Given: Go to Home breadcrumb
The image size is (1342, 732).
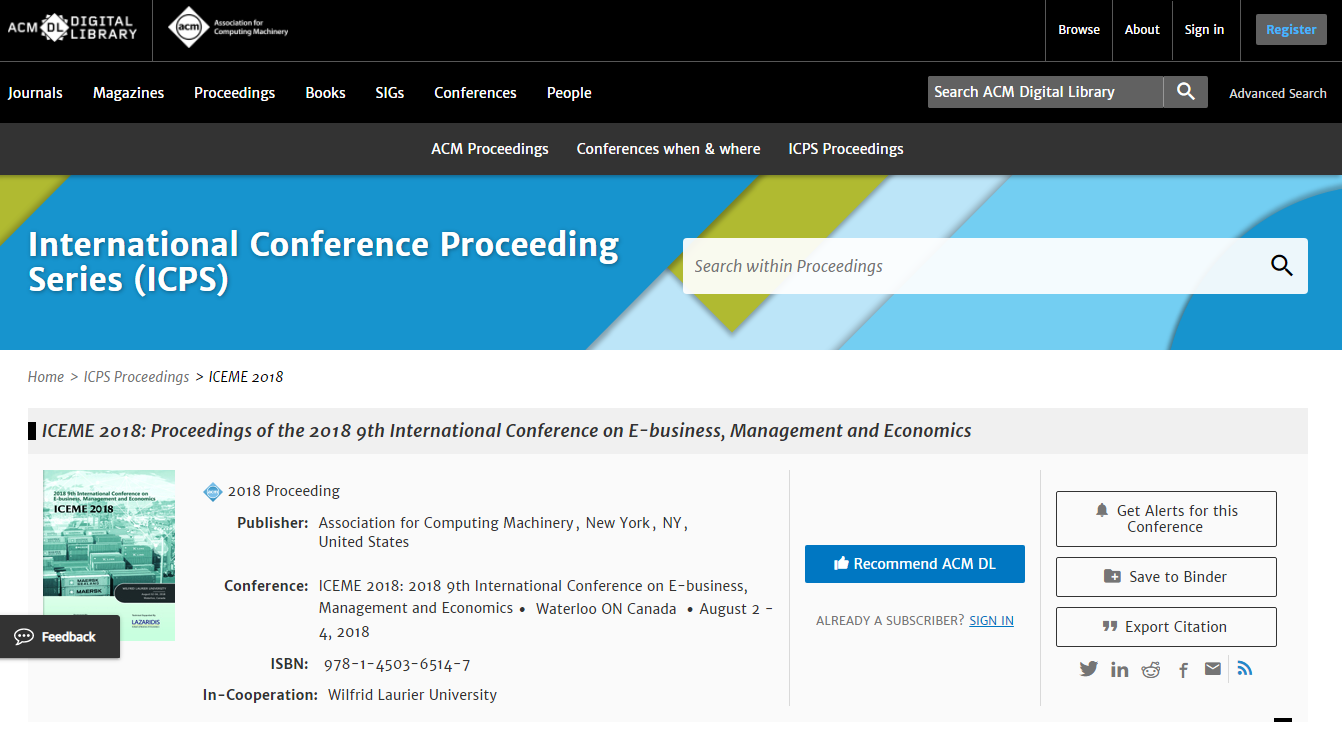Looking at the screenshot, I should coord(46,377).
